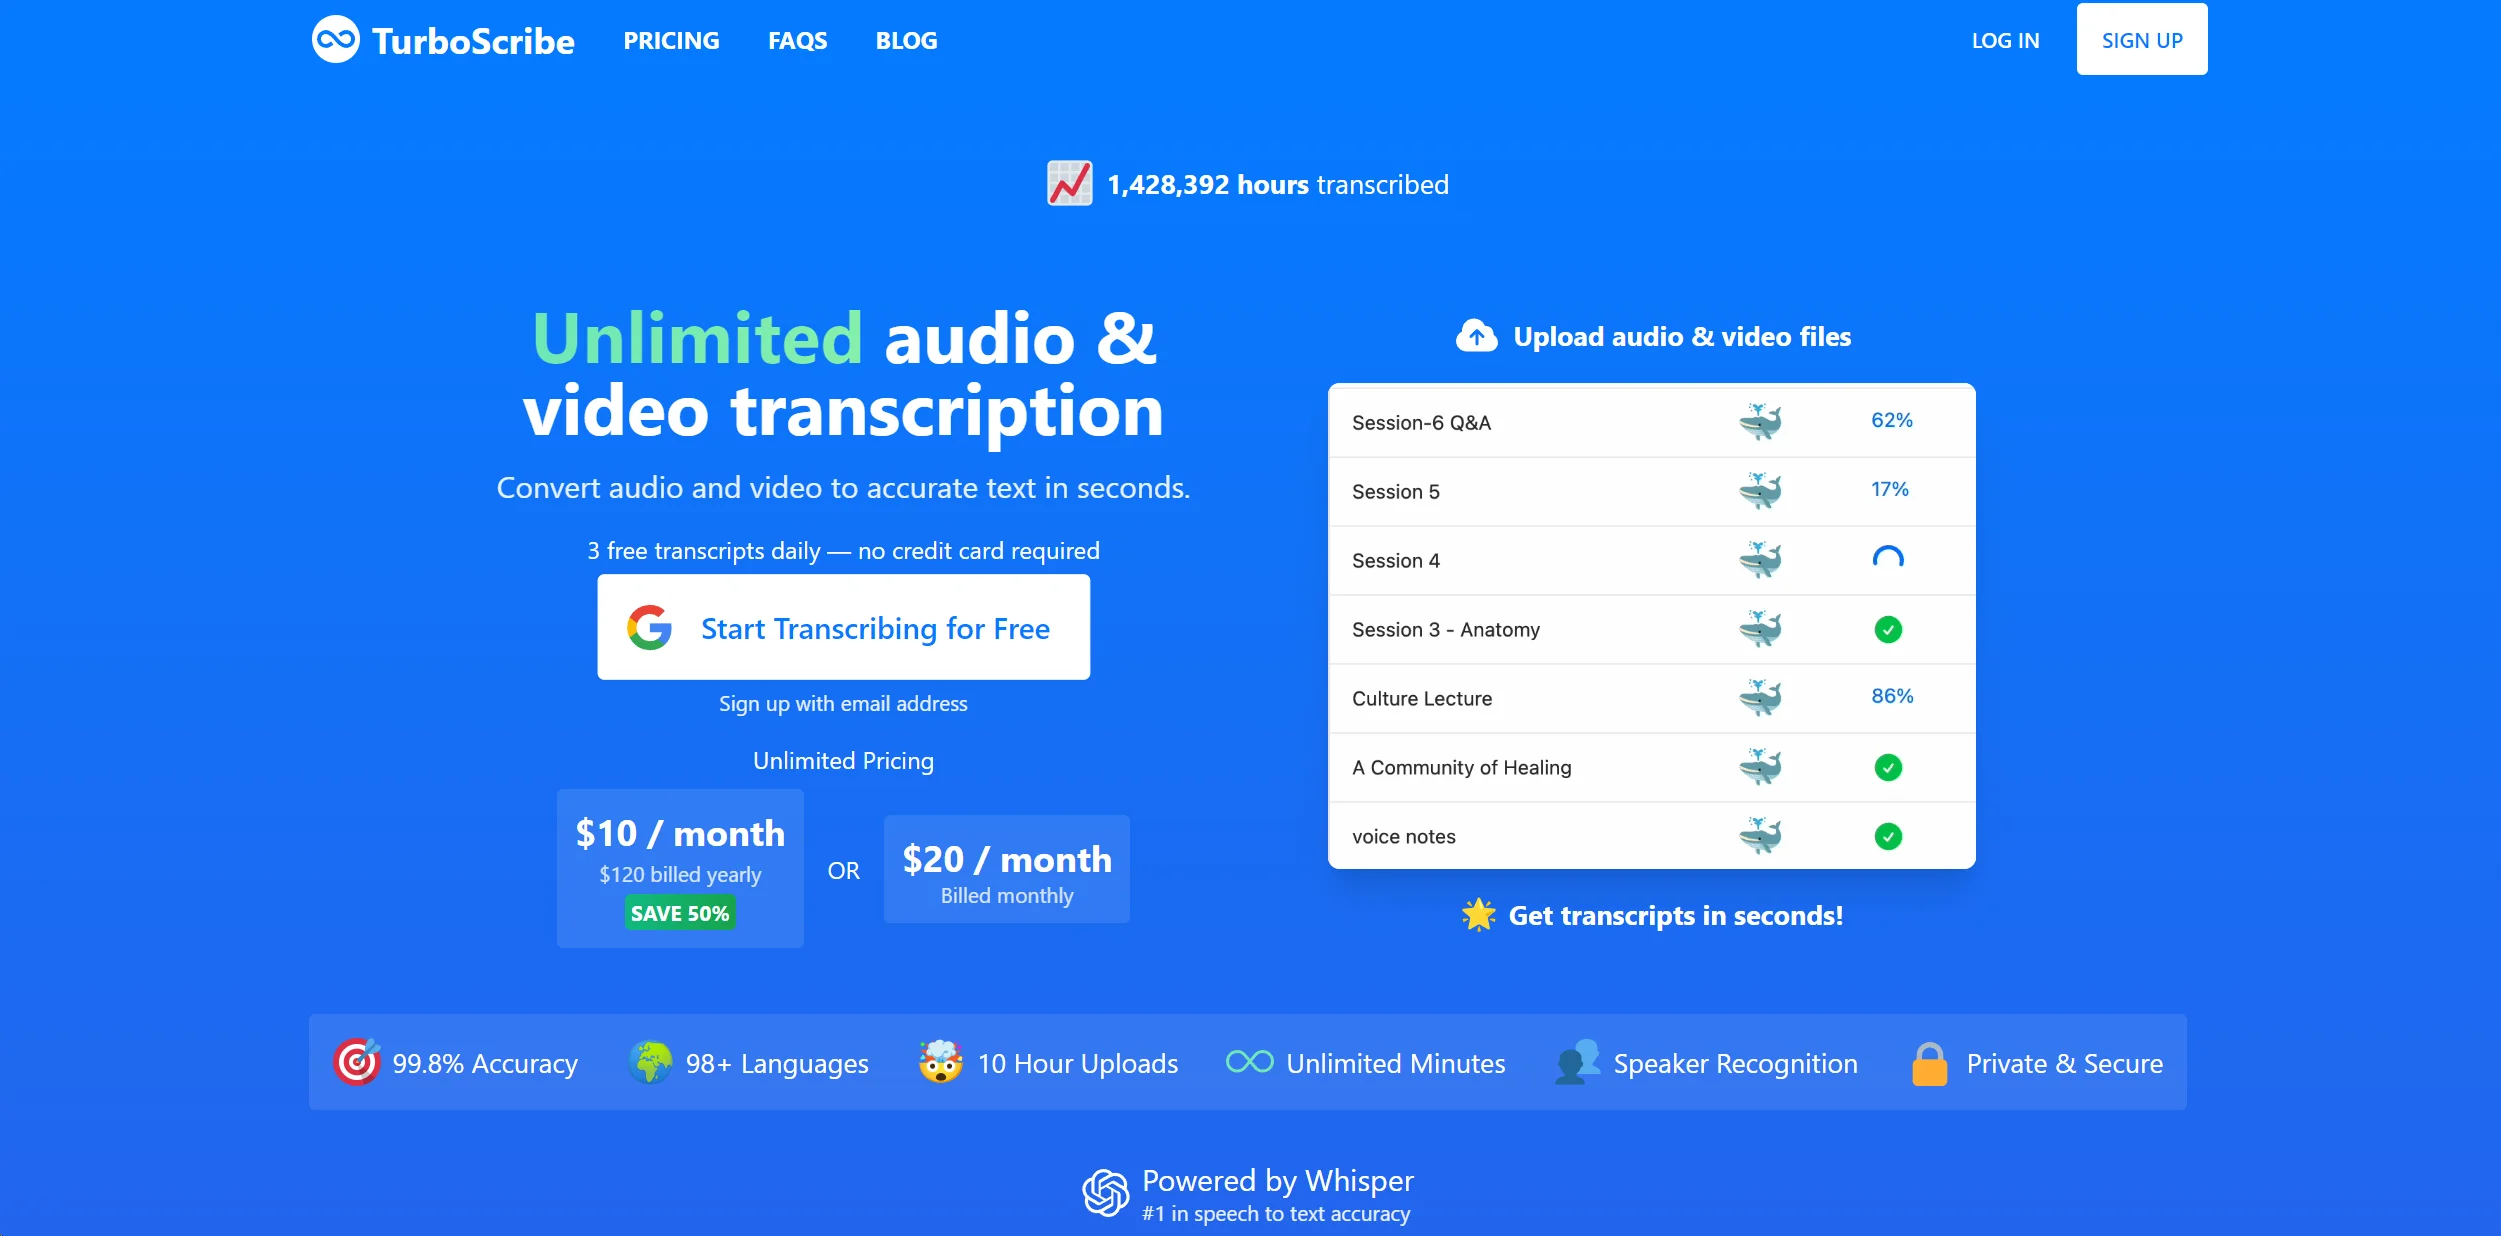Screen dimensions: 2501x1236
Task: Open the FAQS page
Action: (796, 40)
